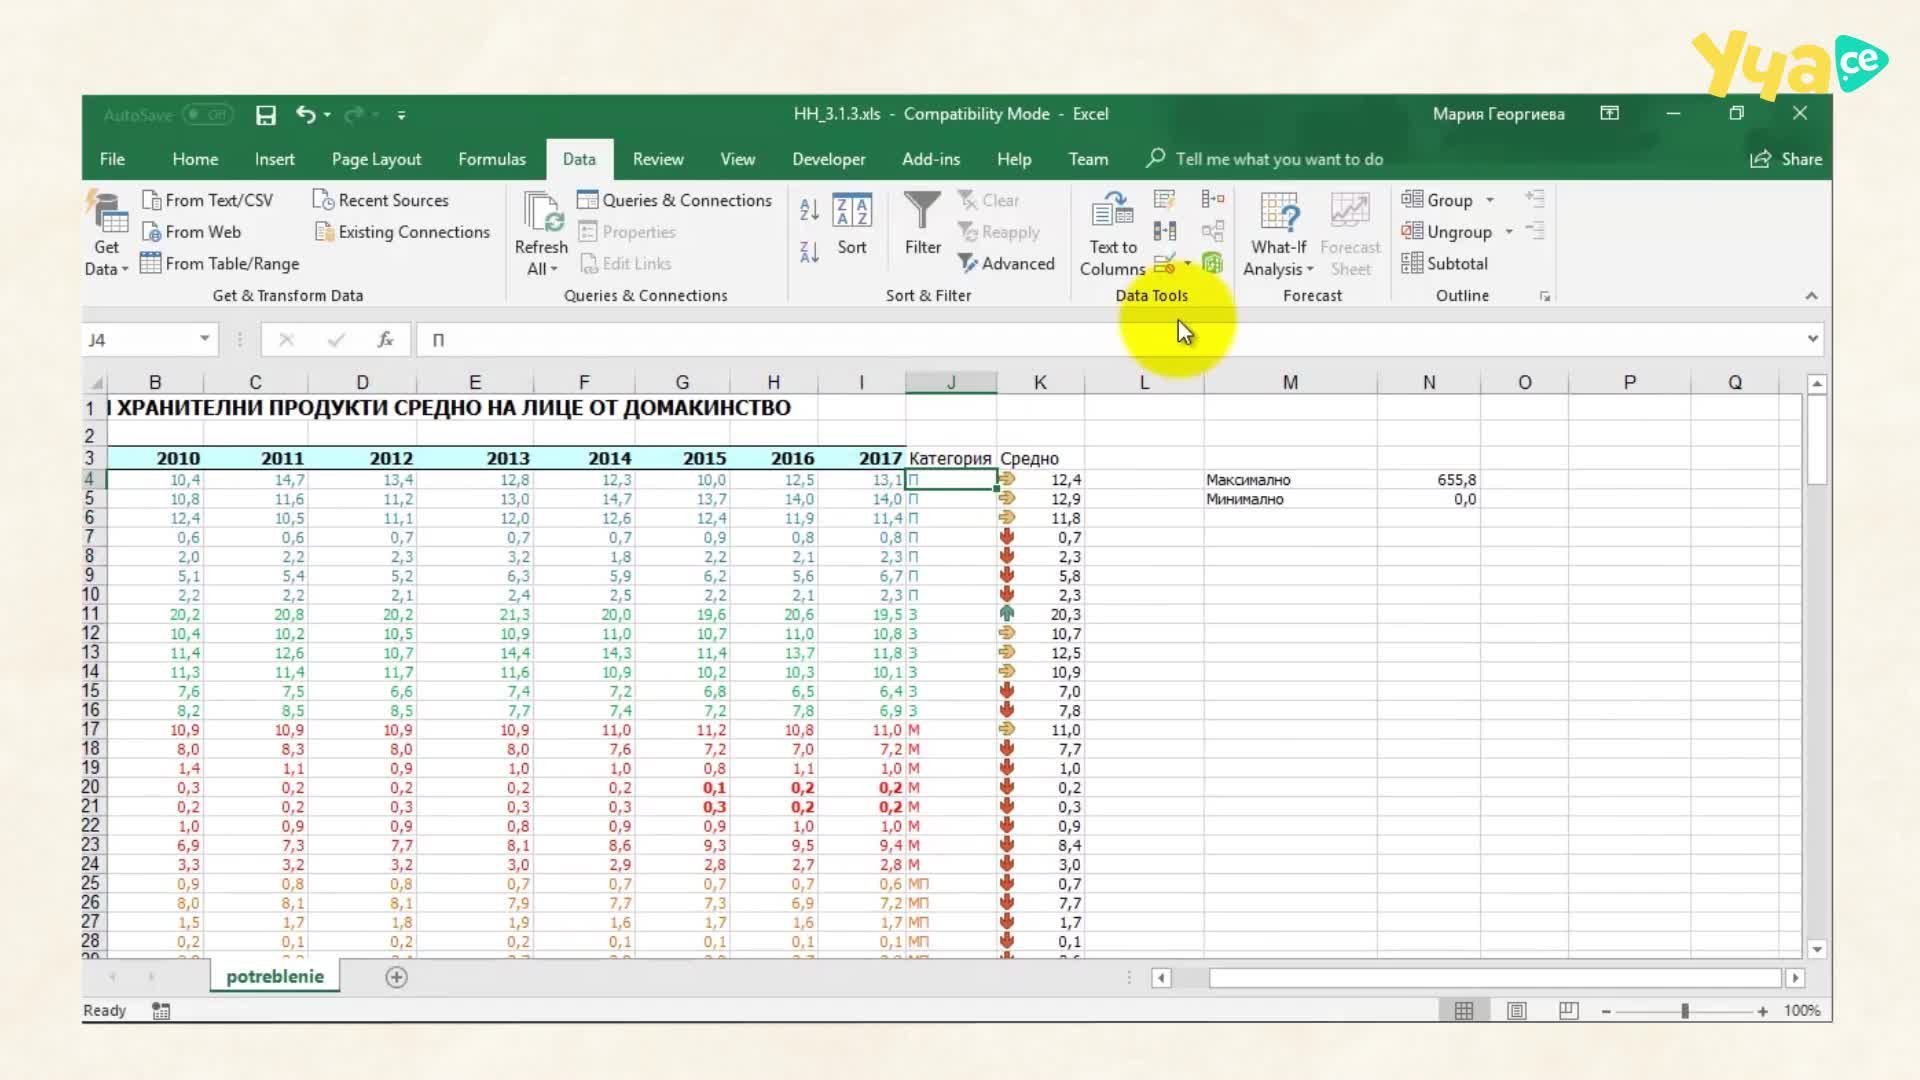
Task: Import From Table/Range
Action: [x=220, y=264]
